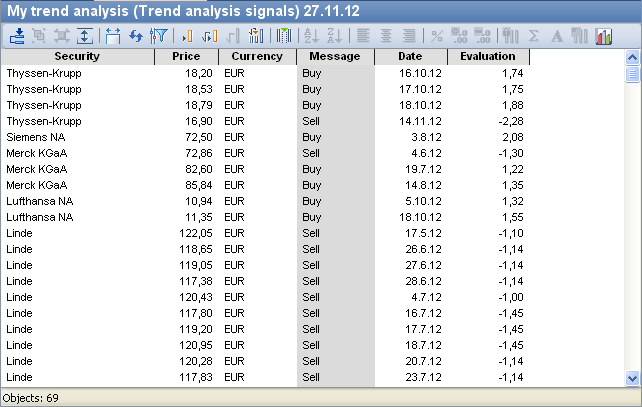
Task: Click the Date column header
Action: [x=410, y=57]
